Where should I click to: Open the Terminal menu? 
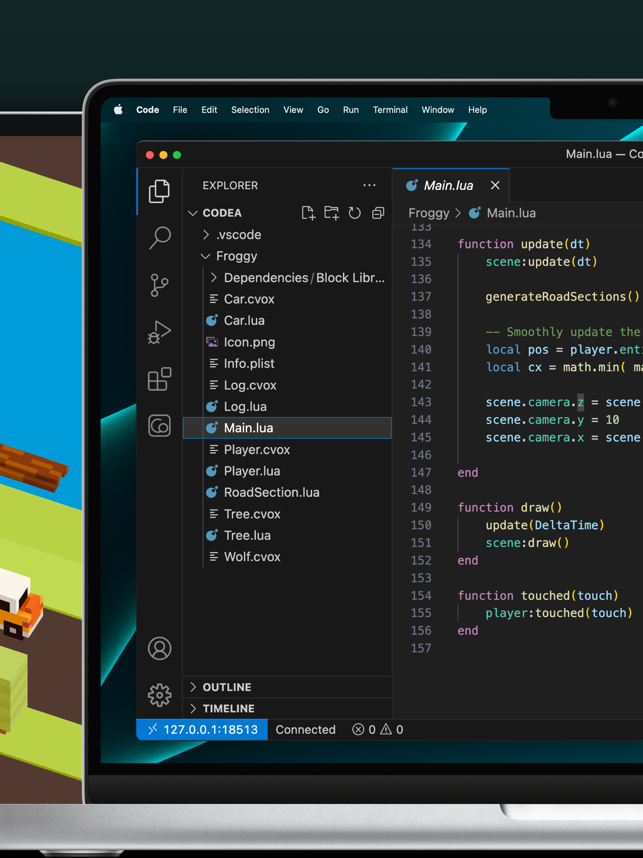[x=390, y=110]
